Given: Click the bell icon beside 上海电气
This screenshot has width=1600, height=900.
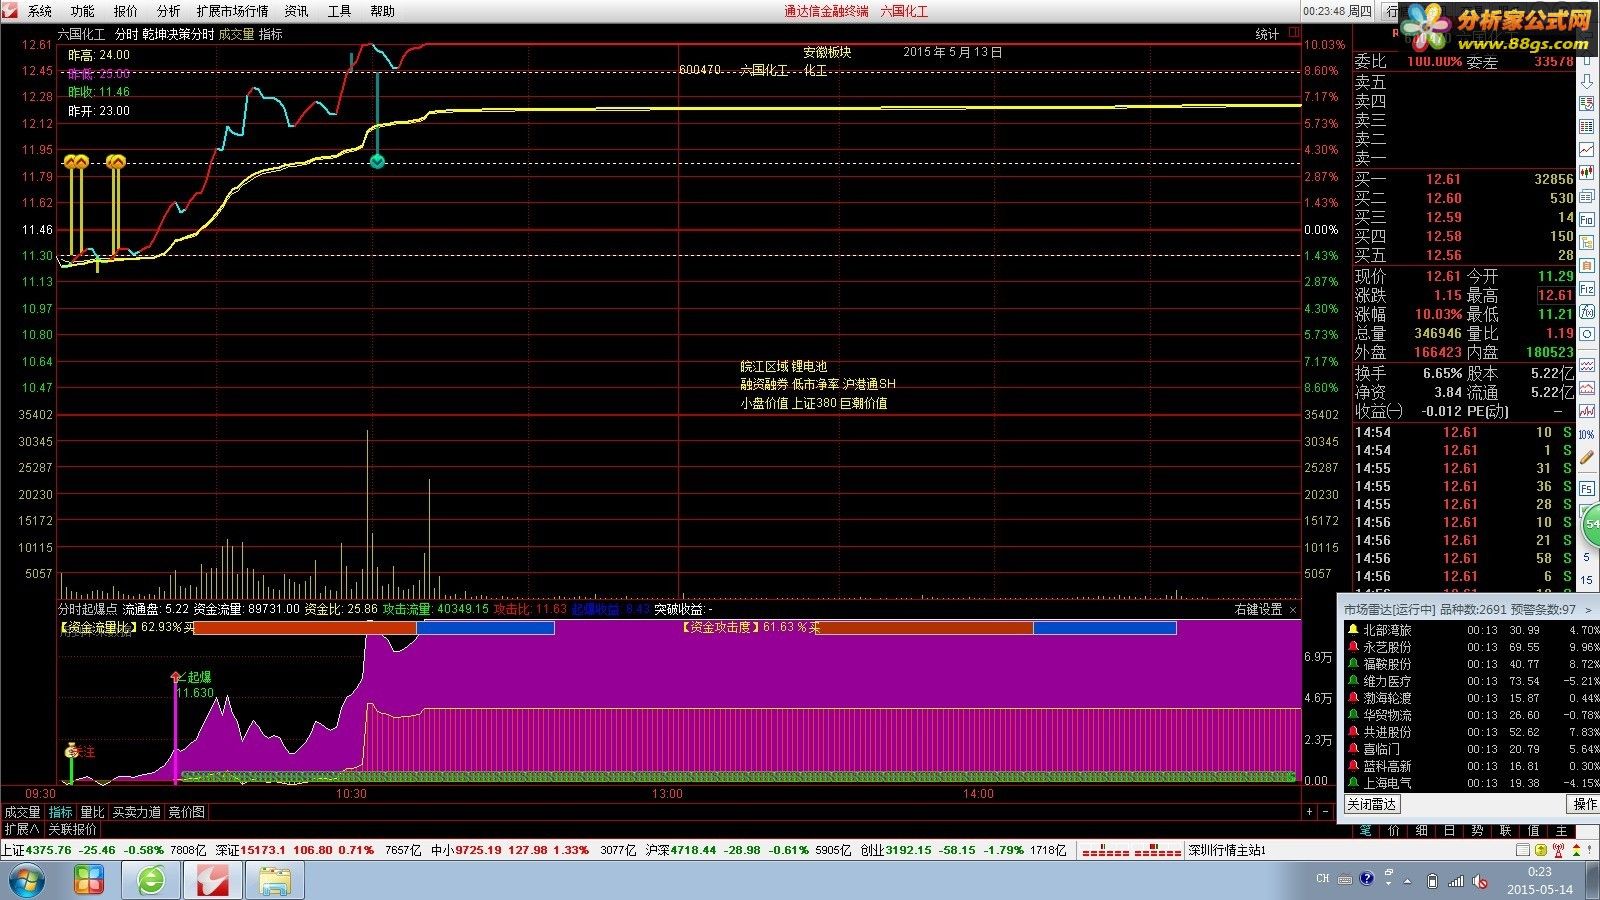Looking at the screenshot, I should click(x=1354, y=783).
